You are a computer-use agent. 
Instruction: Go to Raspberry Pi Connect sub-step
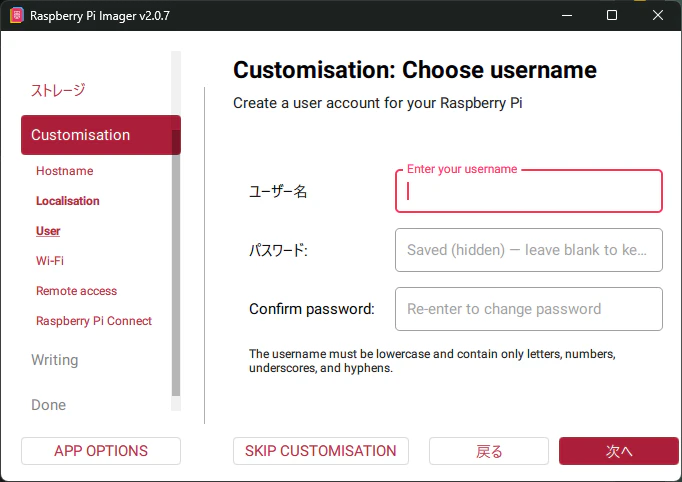tap(94, 321)
